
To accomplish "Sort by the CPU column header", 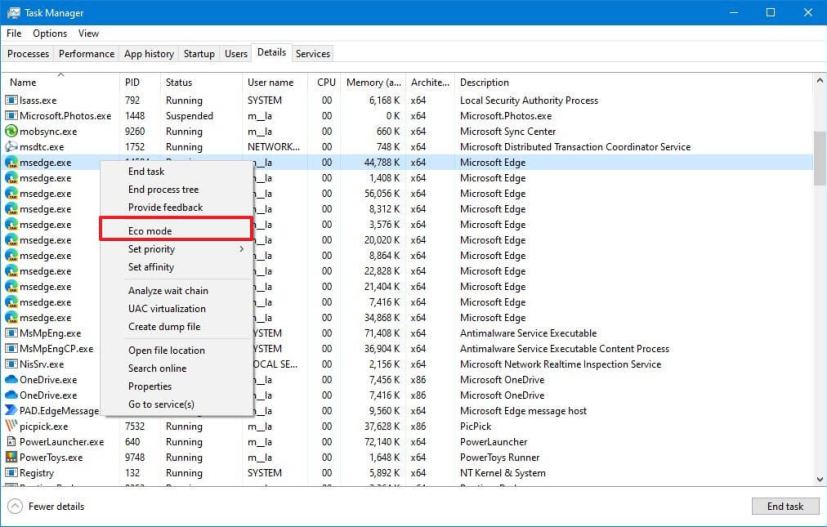I will coord(325,82).
